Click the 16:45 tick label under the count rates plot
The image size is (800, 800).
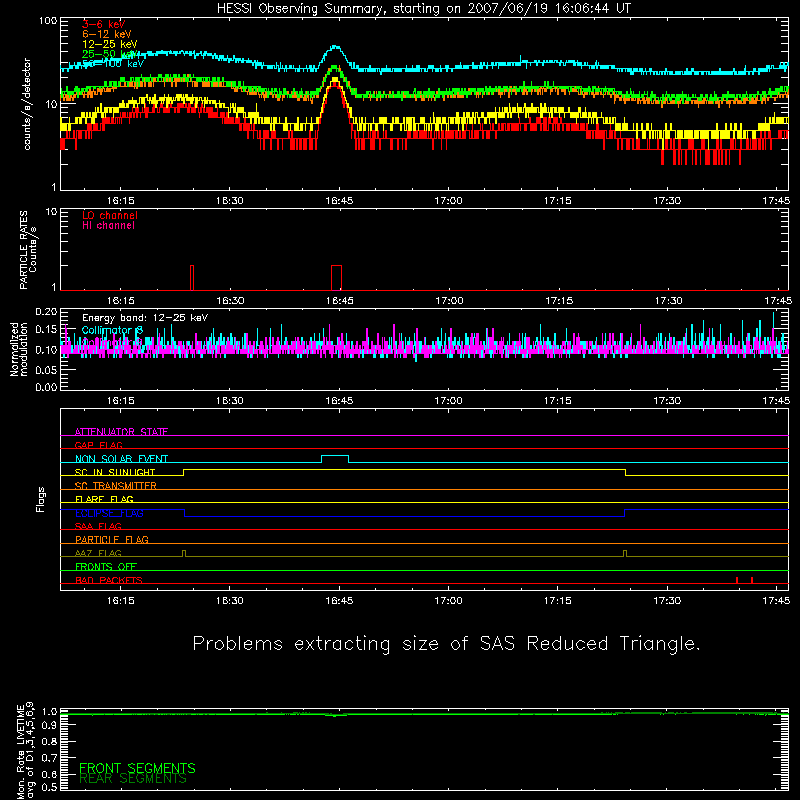coord(339,201)
